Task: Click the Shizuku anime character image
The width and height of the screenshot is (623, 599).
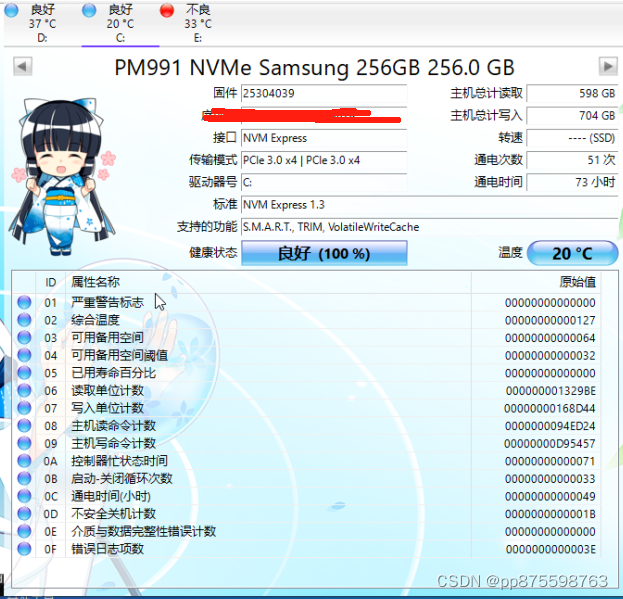Action: pyautogui.click(x=63, y=177)
